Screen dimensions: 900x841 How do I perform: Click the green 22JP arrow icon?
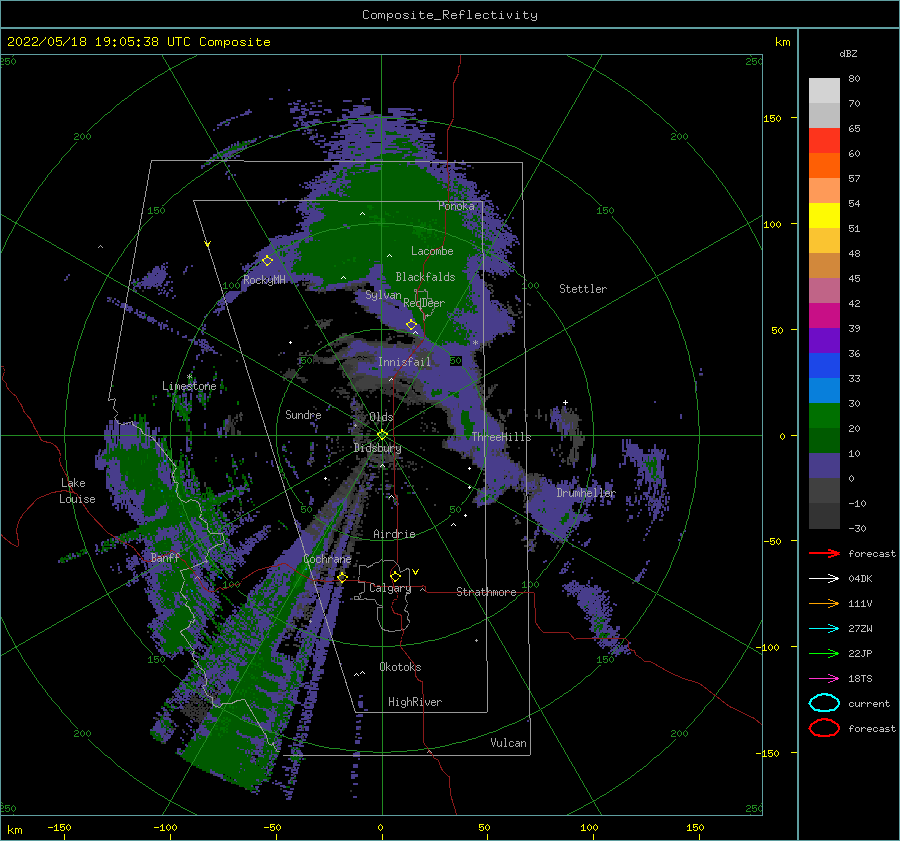coord(824,653)
